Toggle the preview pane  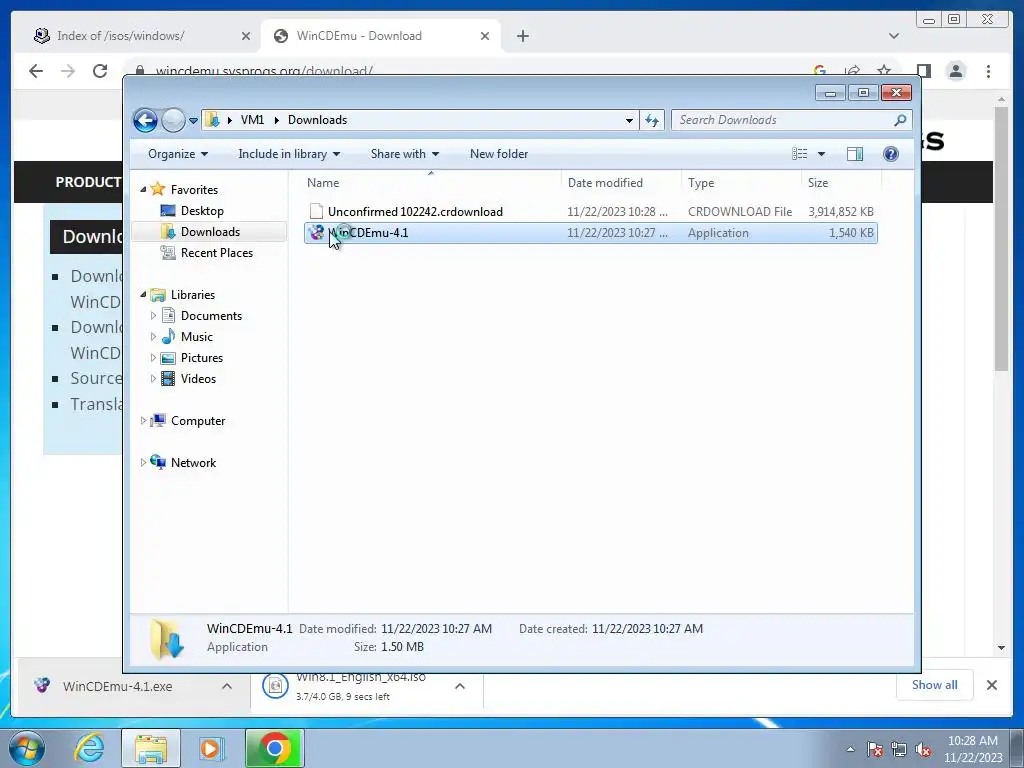point(855,154)
